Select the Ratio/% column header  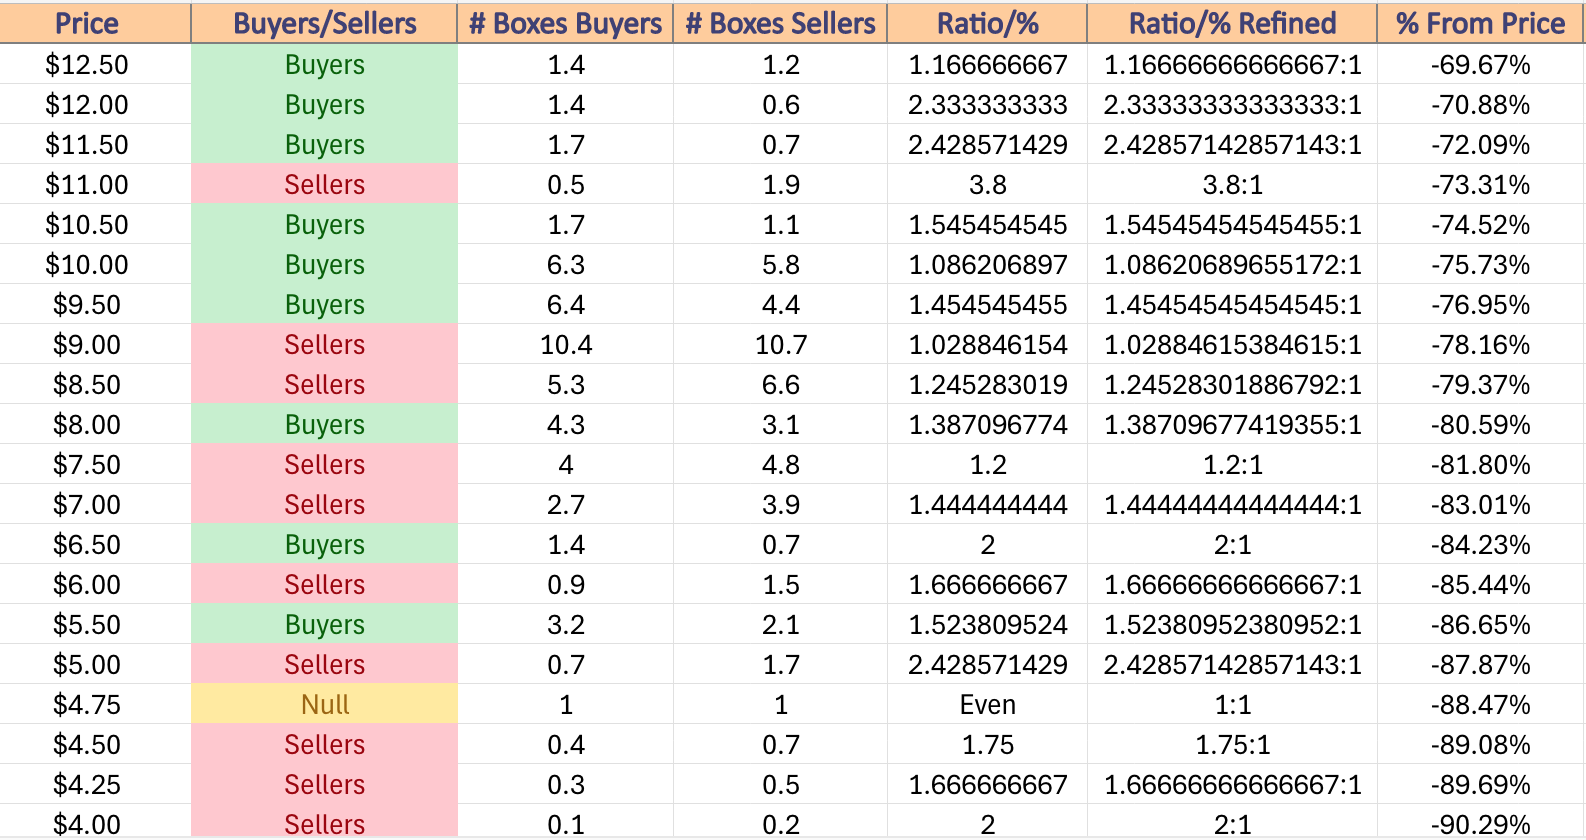987,23
